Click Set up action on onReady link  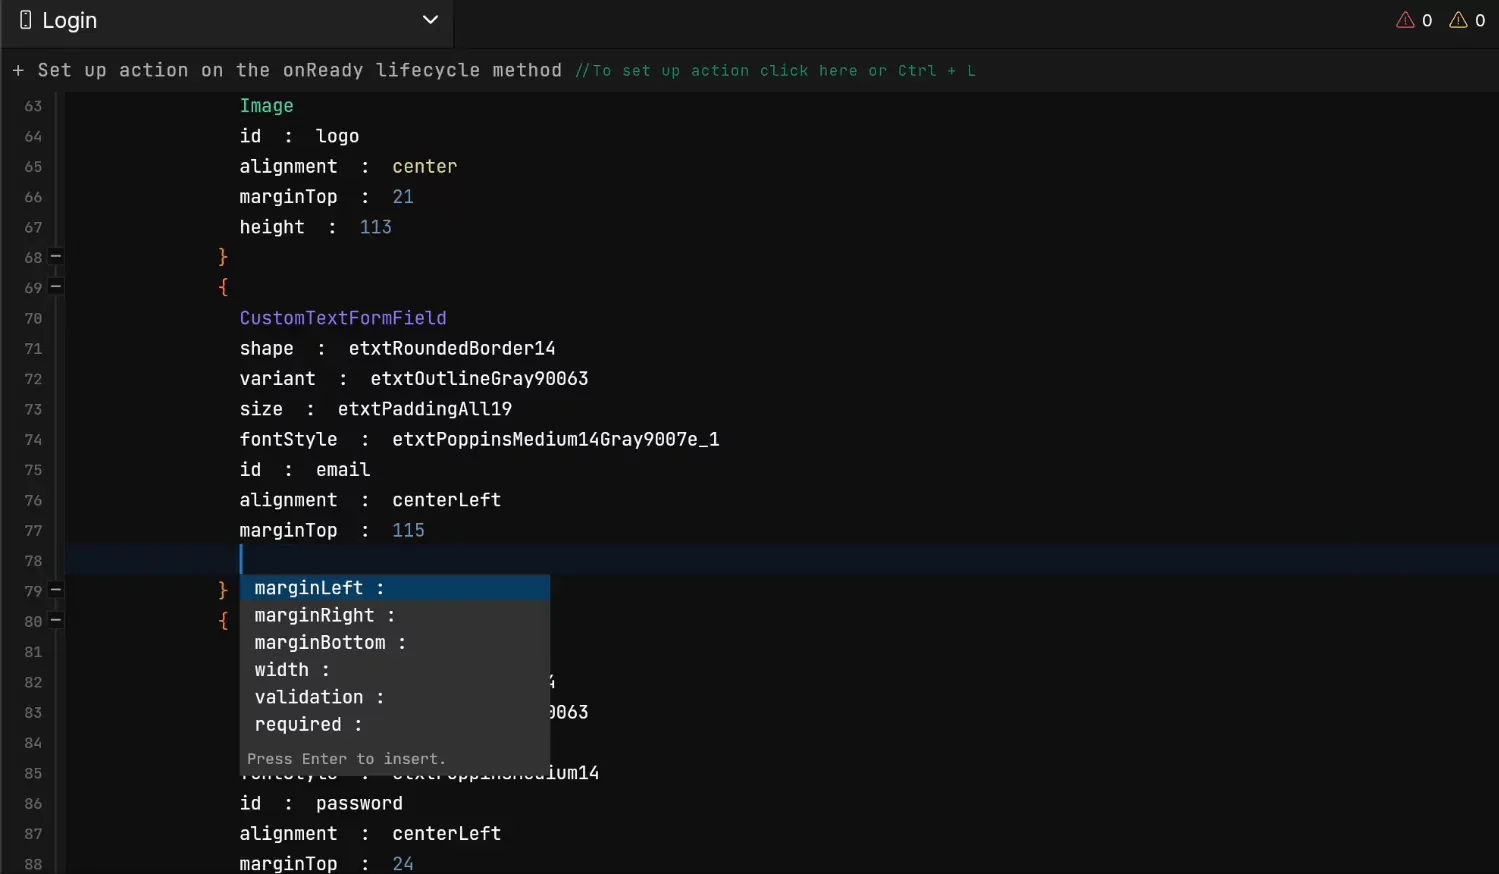point(299,71)
